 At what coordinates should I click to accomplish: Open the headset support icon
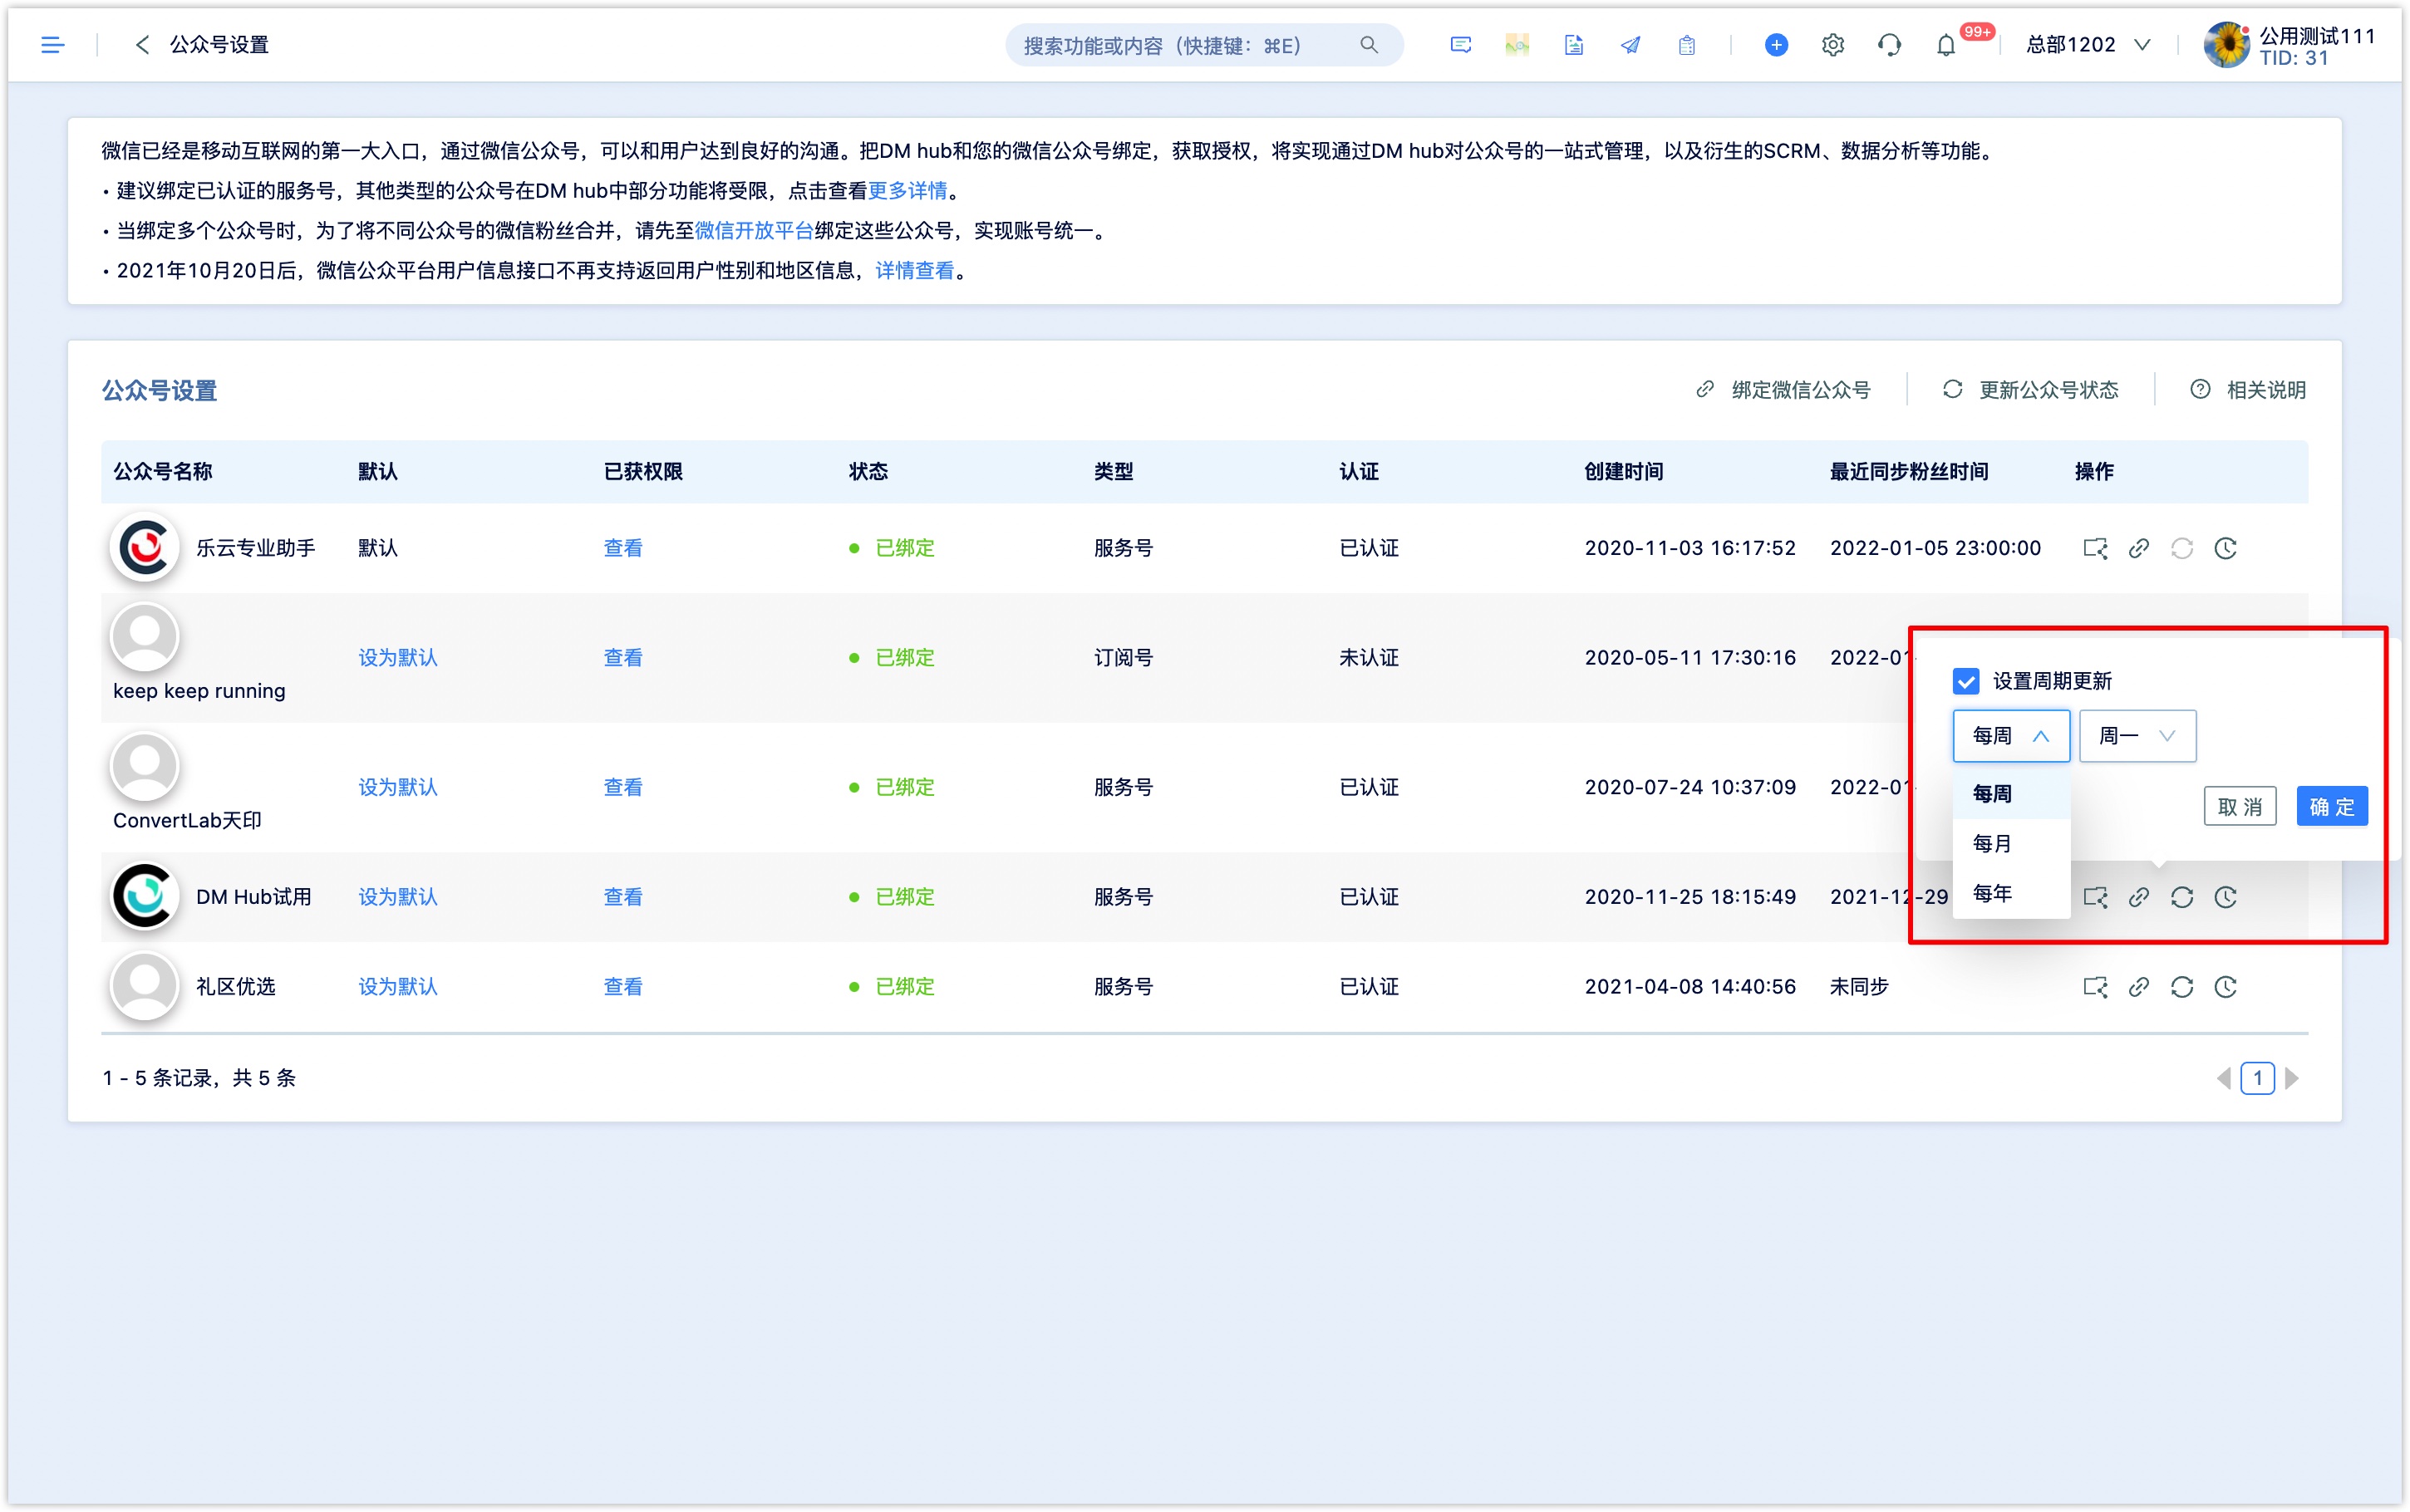pyautogui.click(x=1889, y=45)
